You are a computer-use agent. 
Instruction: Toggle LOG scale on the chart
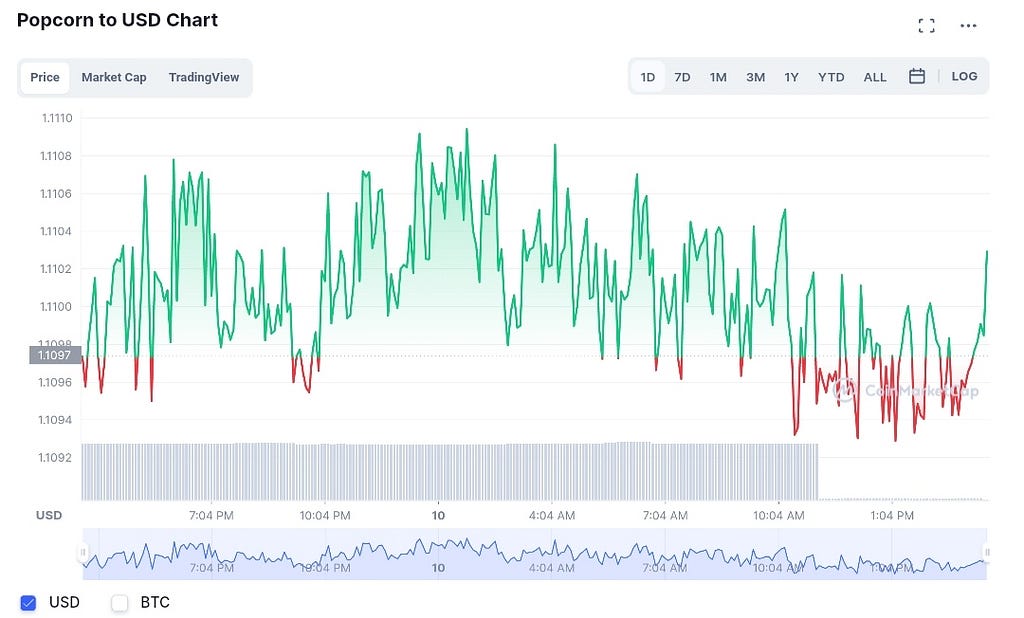coord(964,76)
